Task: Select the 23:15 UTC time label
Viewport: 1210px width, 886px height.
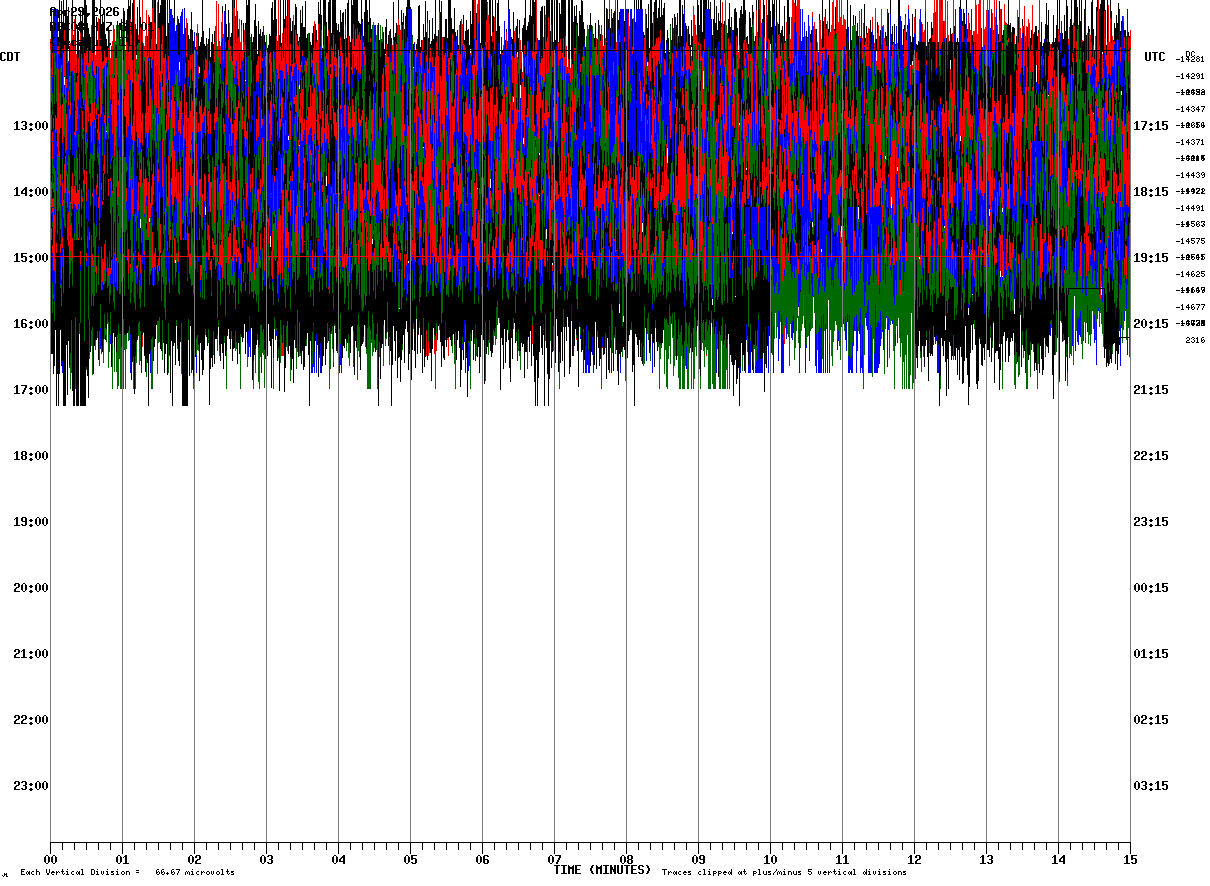Action: click(1150, 522)
